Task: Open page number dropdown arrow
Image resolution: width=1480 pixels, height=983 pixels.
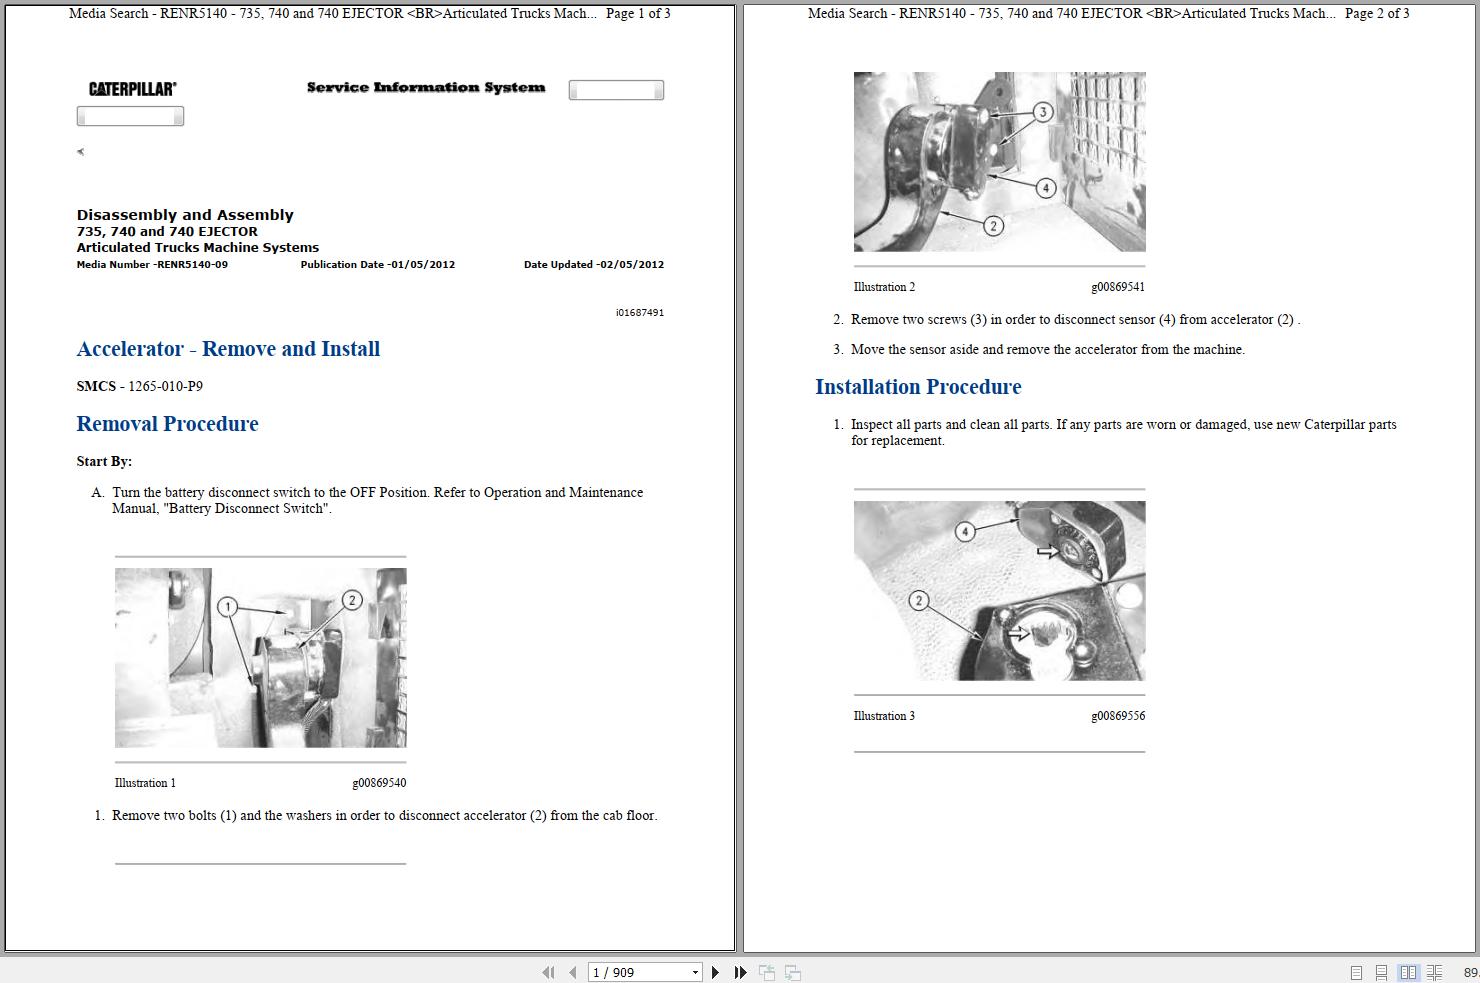Action: (x=695, y=972)
